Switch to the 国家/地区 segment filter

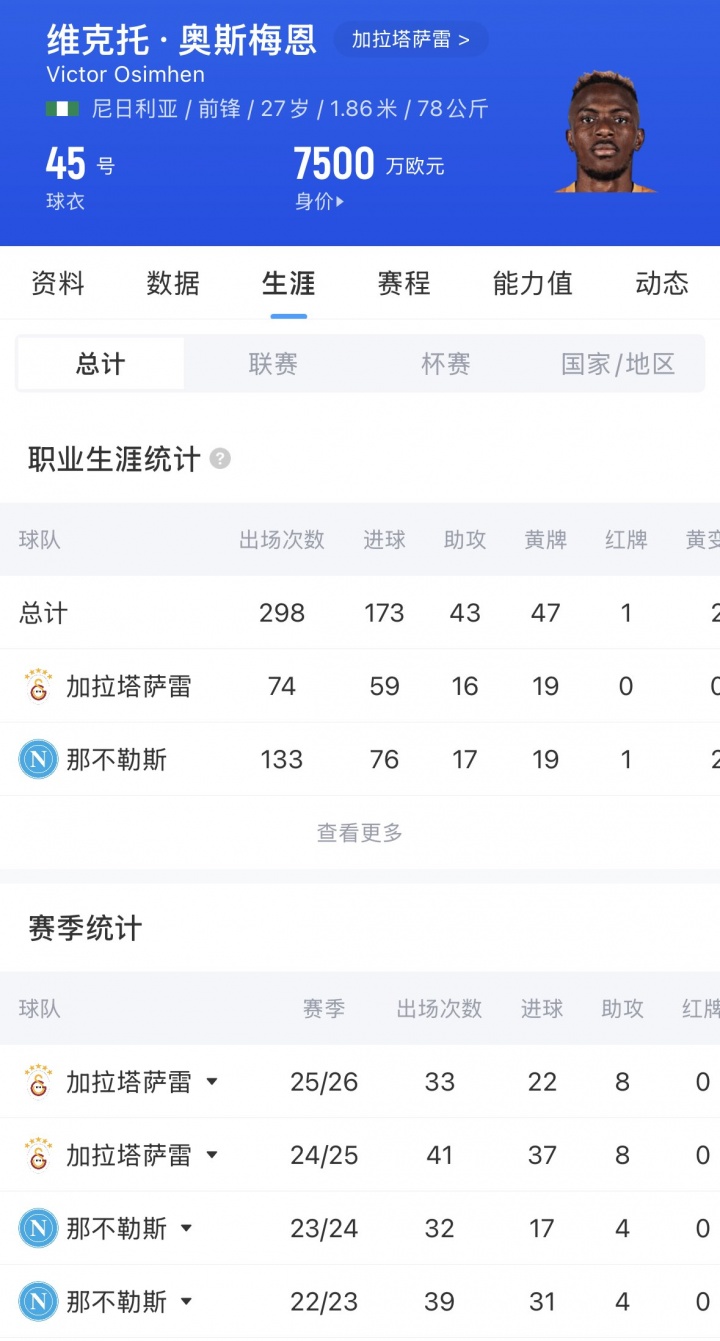pos(618,363)
